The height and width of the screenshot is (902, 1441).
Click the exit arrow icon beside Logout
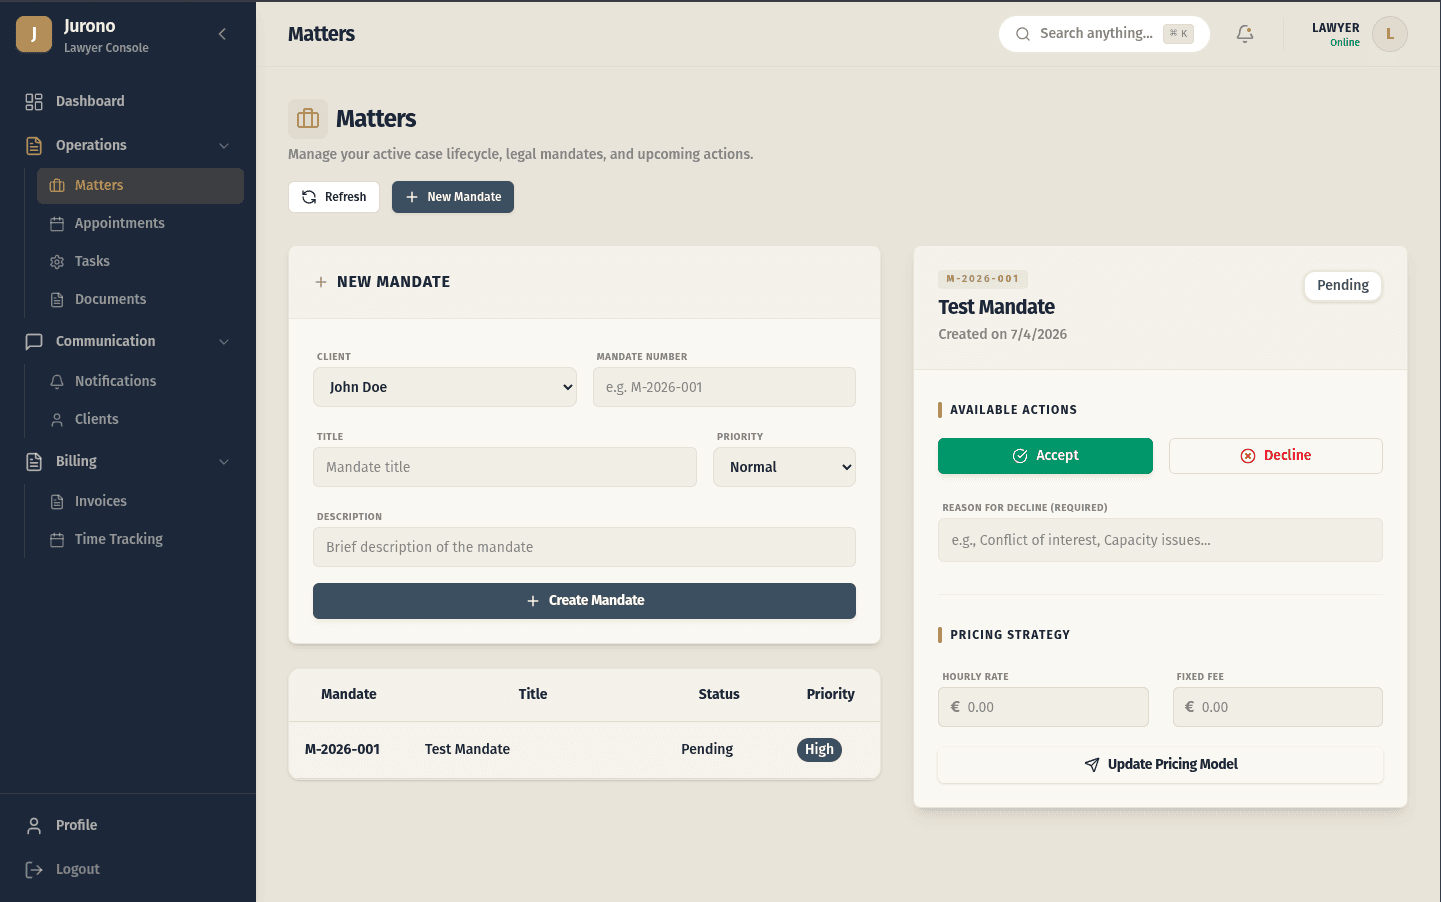[34, 869]
